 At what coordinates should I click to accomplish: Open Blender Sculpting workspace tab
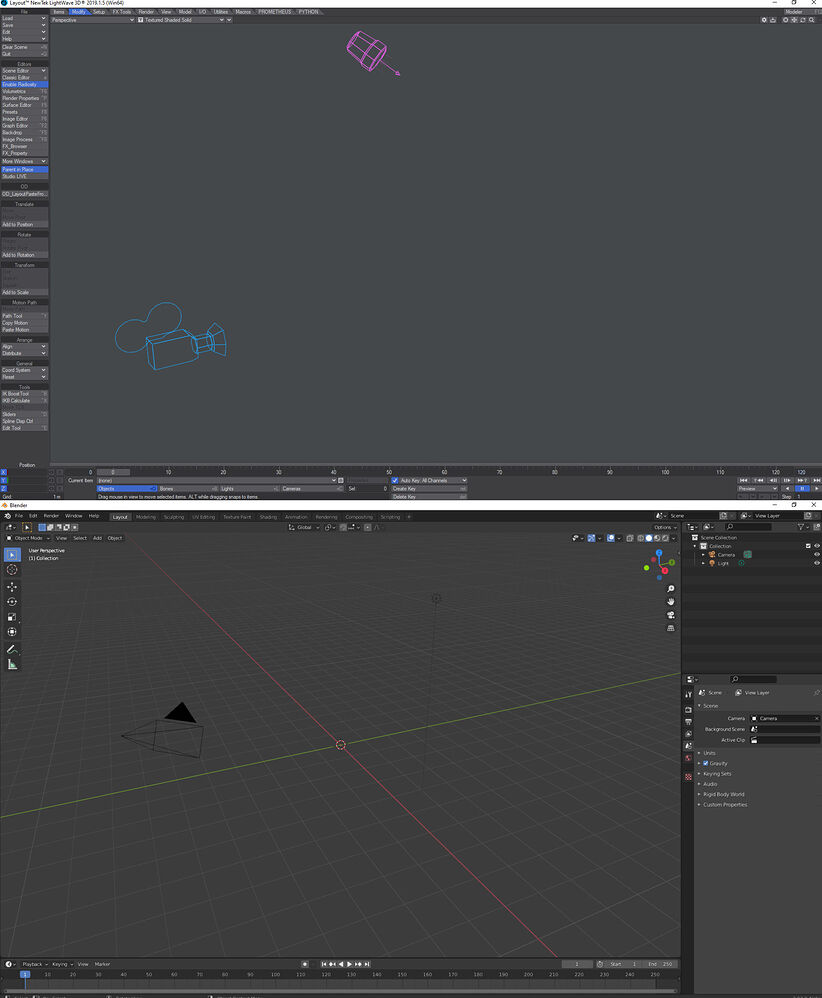(174, 517)
